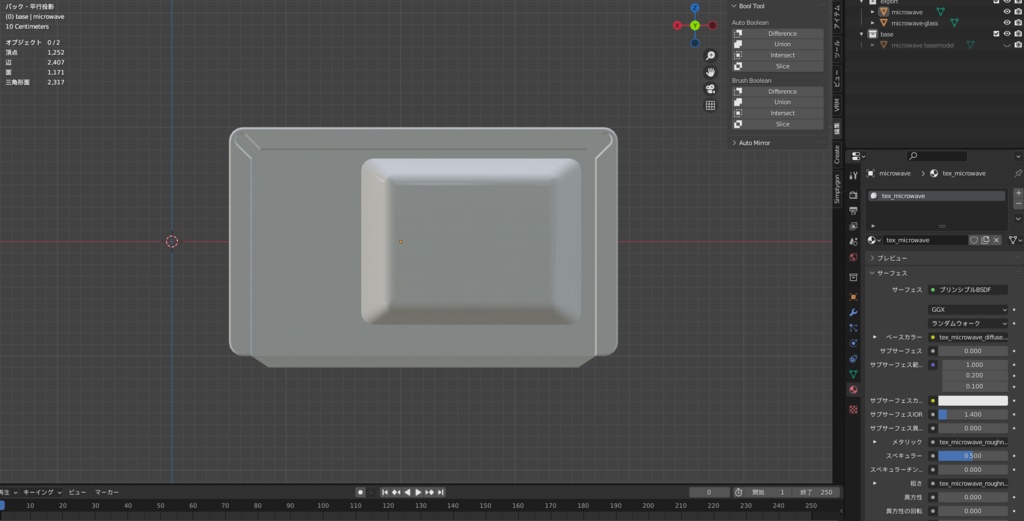
Task: Open the アイテム sidebar tab
Action: tap(837, 16)
